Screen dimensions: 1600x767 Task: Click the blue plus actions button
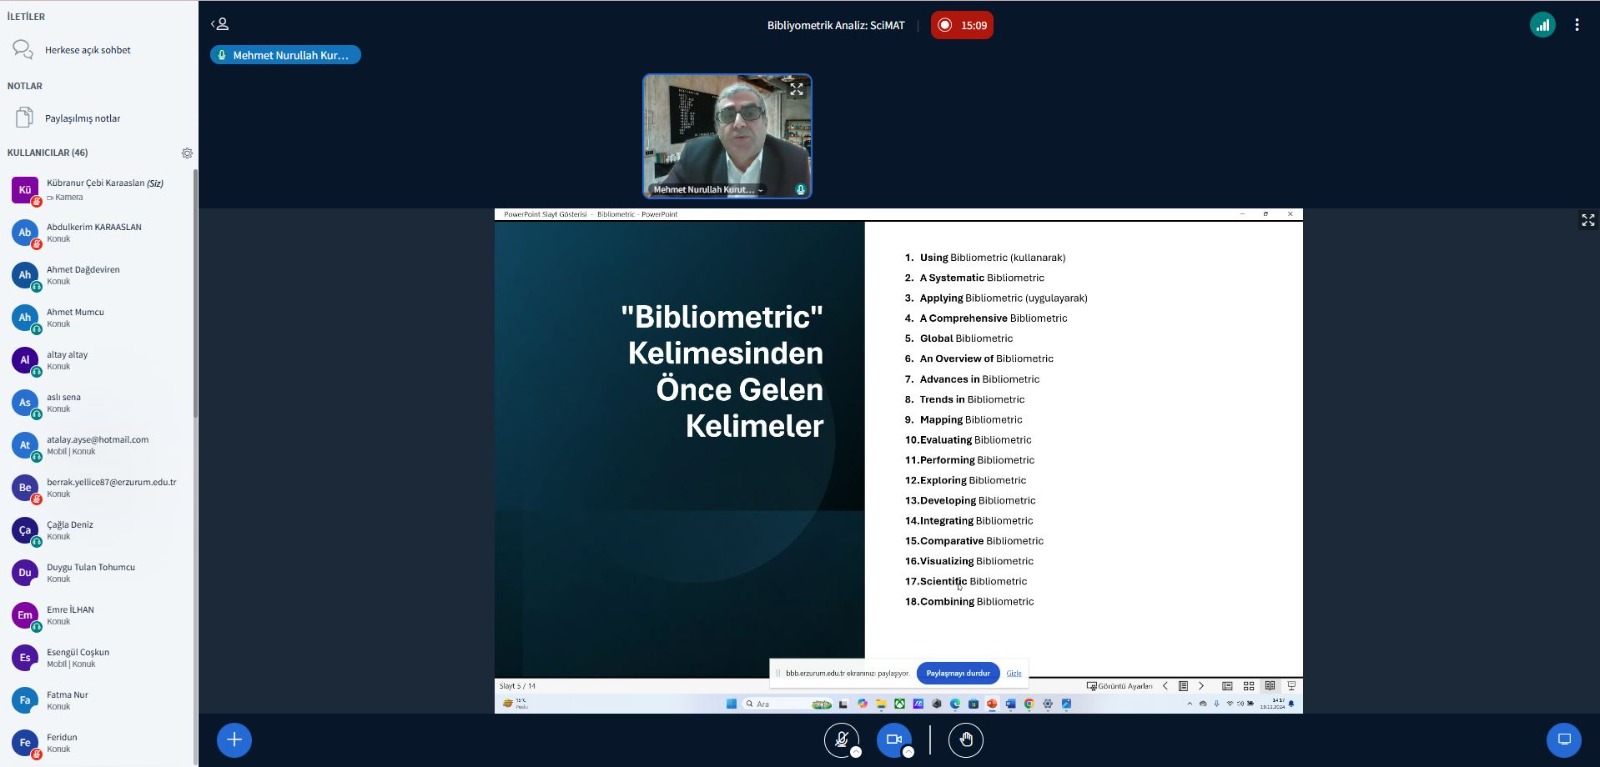pyautogui.click(x=234, y=740)
